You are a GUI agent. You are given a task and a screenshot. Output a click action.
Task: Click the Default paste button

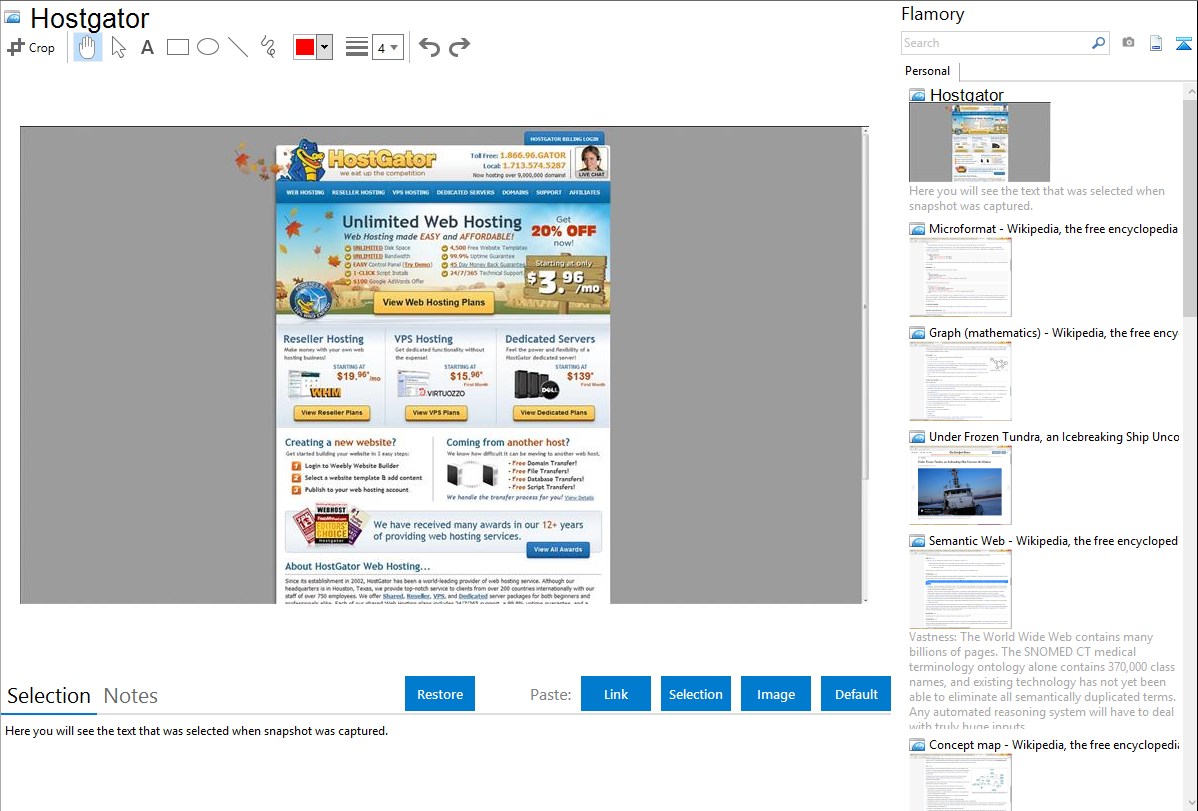tap(856, 694)
